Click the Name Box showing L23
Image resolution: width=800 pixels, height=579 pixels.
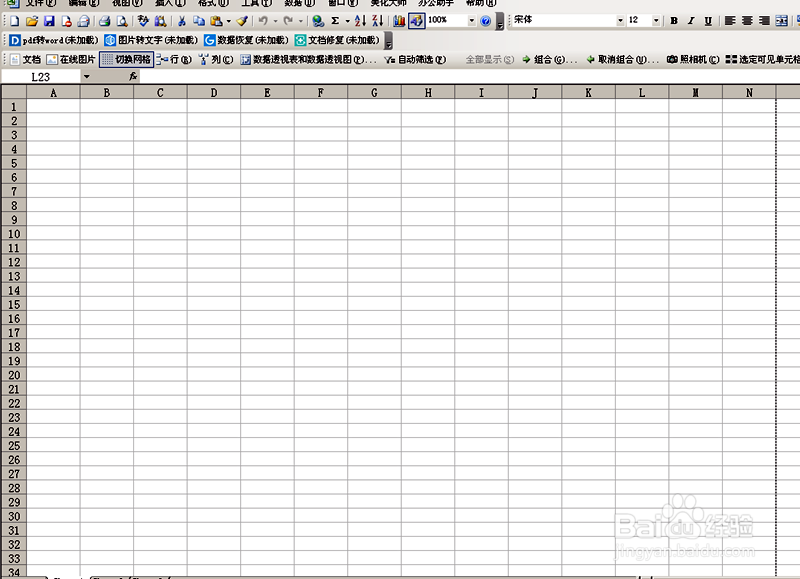[41, 77]
